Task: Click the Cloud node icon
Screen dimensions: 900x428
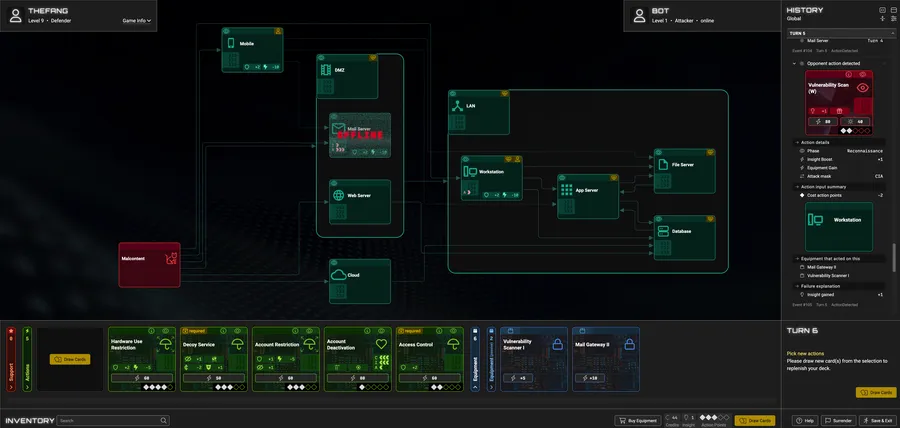Action: pyautogui.click(x=338, y=275)
